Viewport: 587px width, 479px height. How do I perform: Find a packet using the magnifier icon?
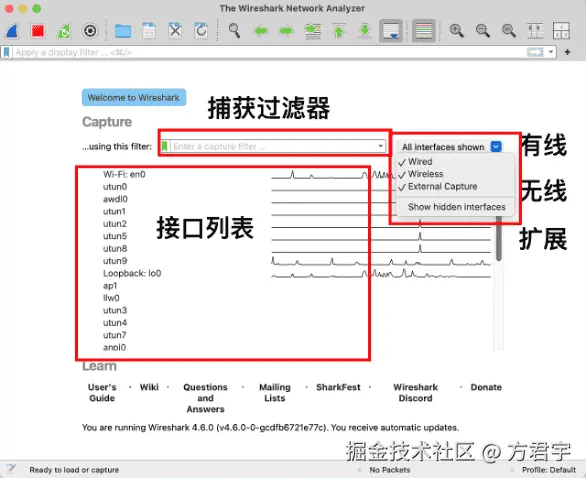tap(234, 31)
